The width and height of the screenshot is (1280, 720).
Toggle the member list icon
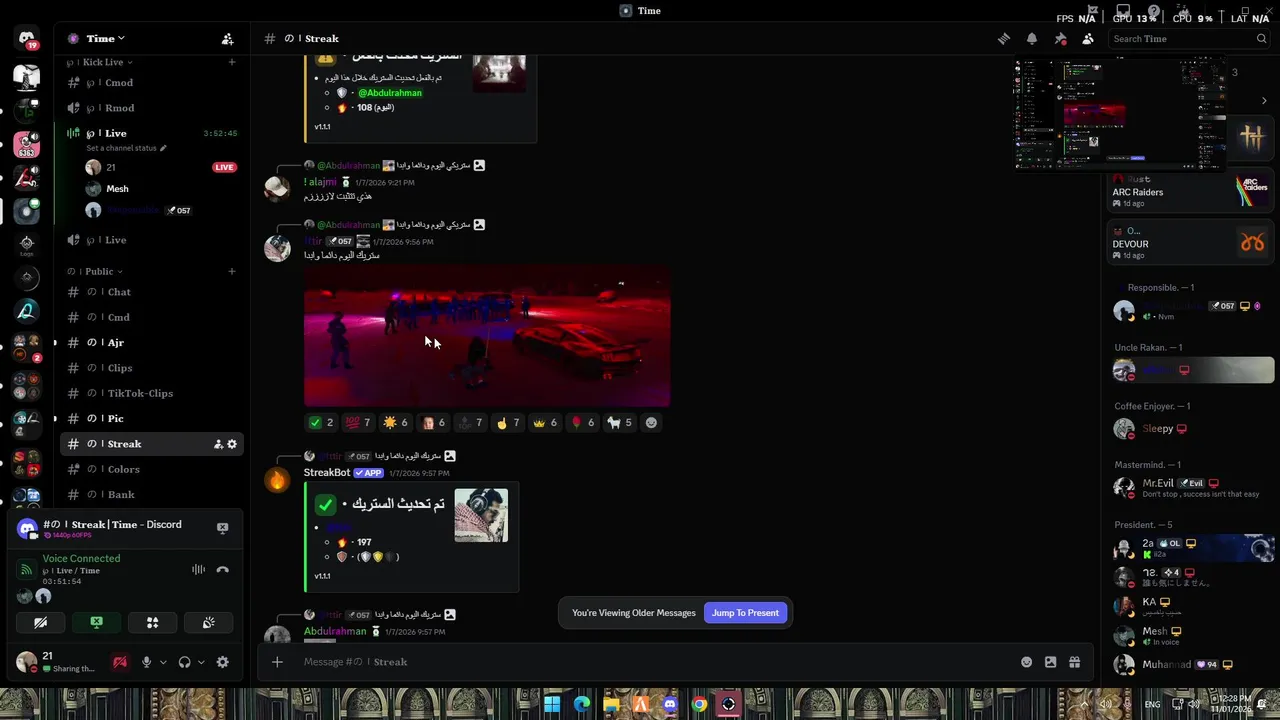1088,39
